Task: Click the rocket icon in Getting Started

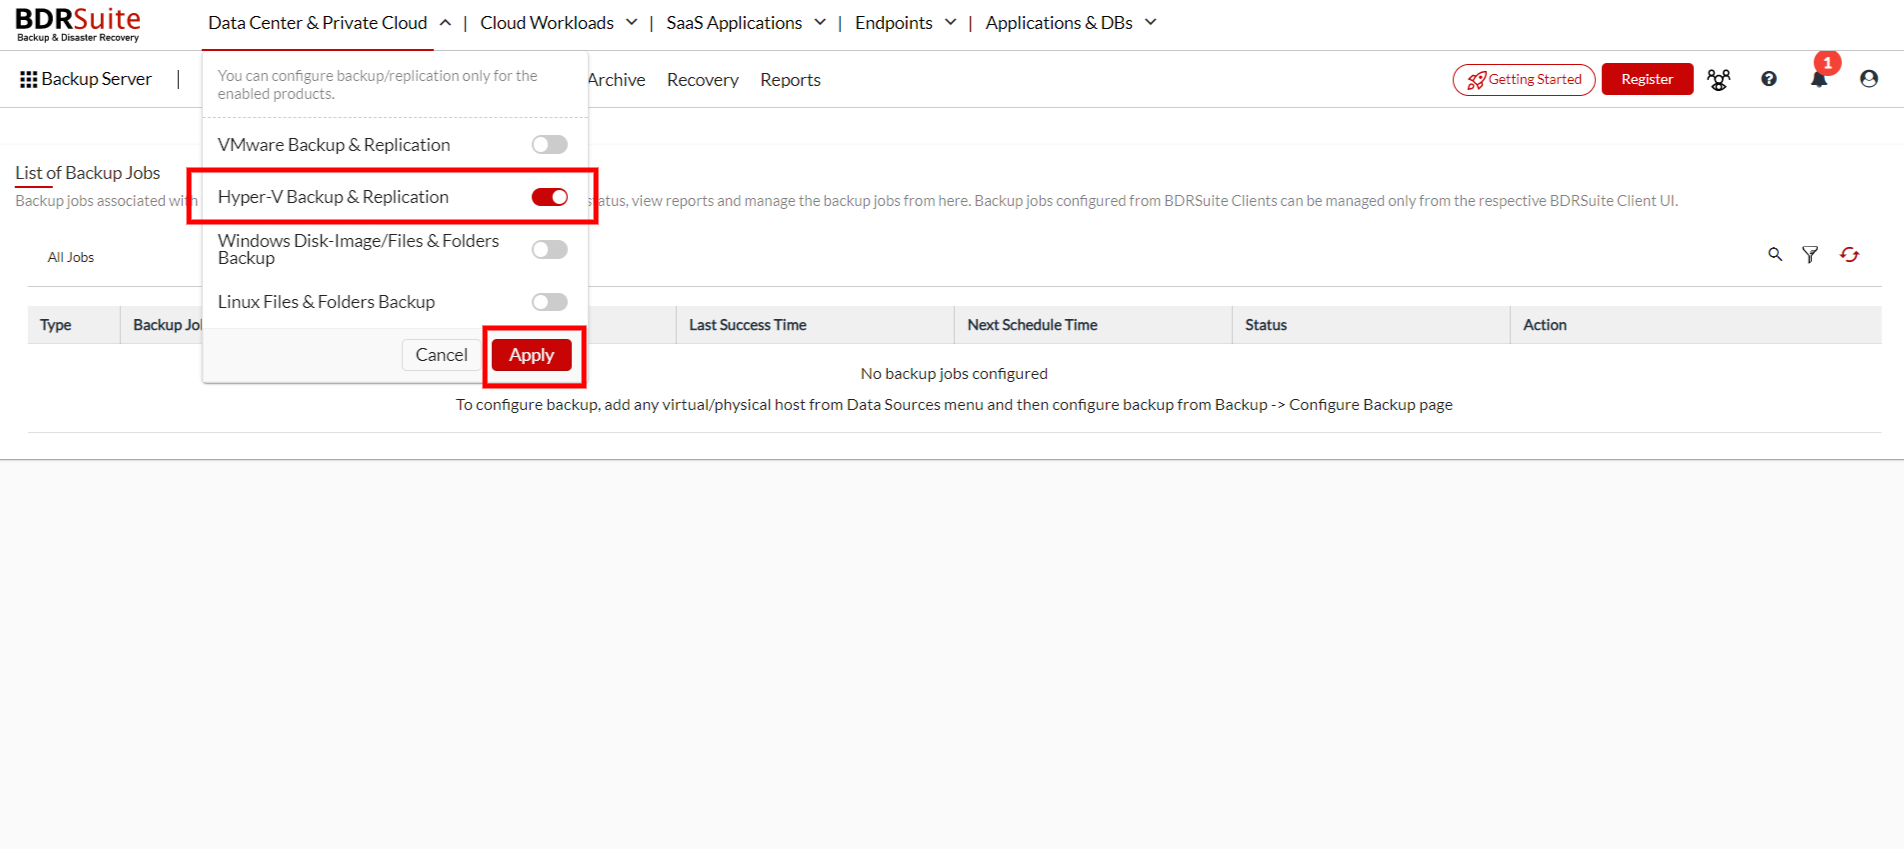Action: [x=1476, y=80]
